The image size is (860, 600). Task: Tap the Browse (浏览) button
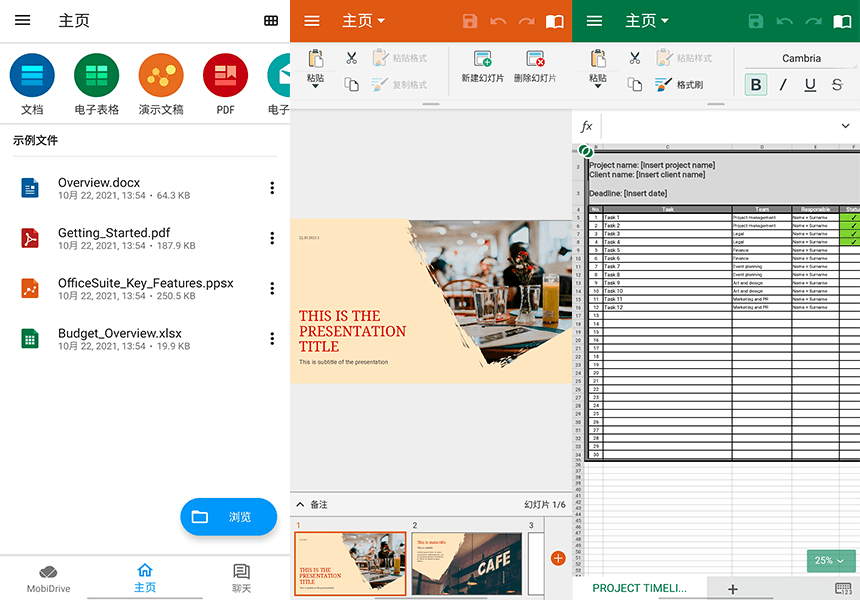coord(228,517)
